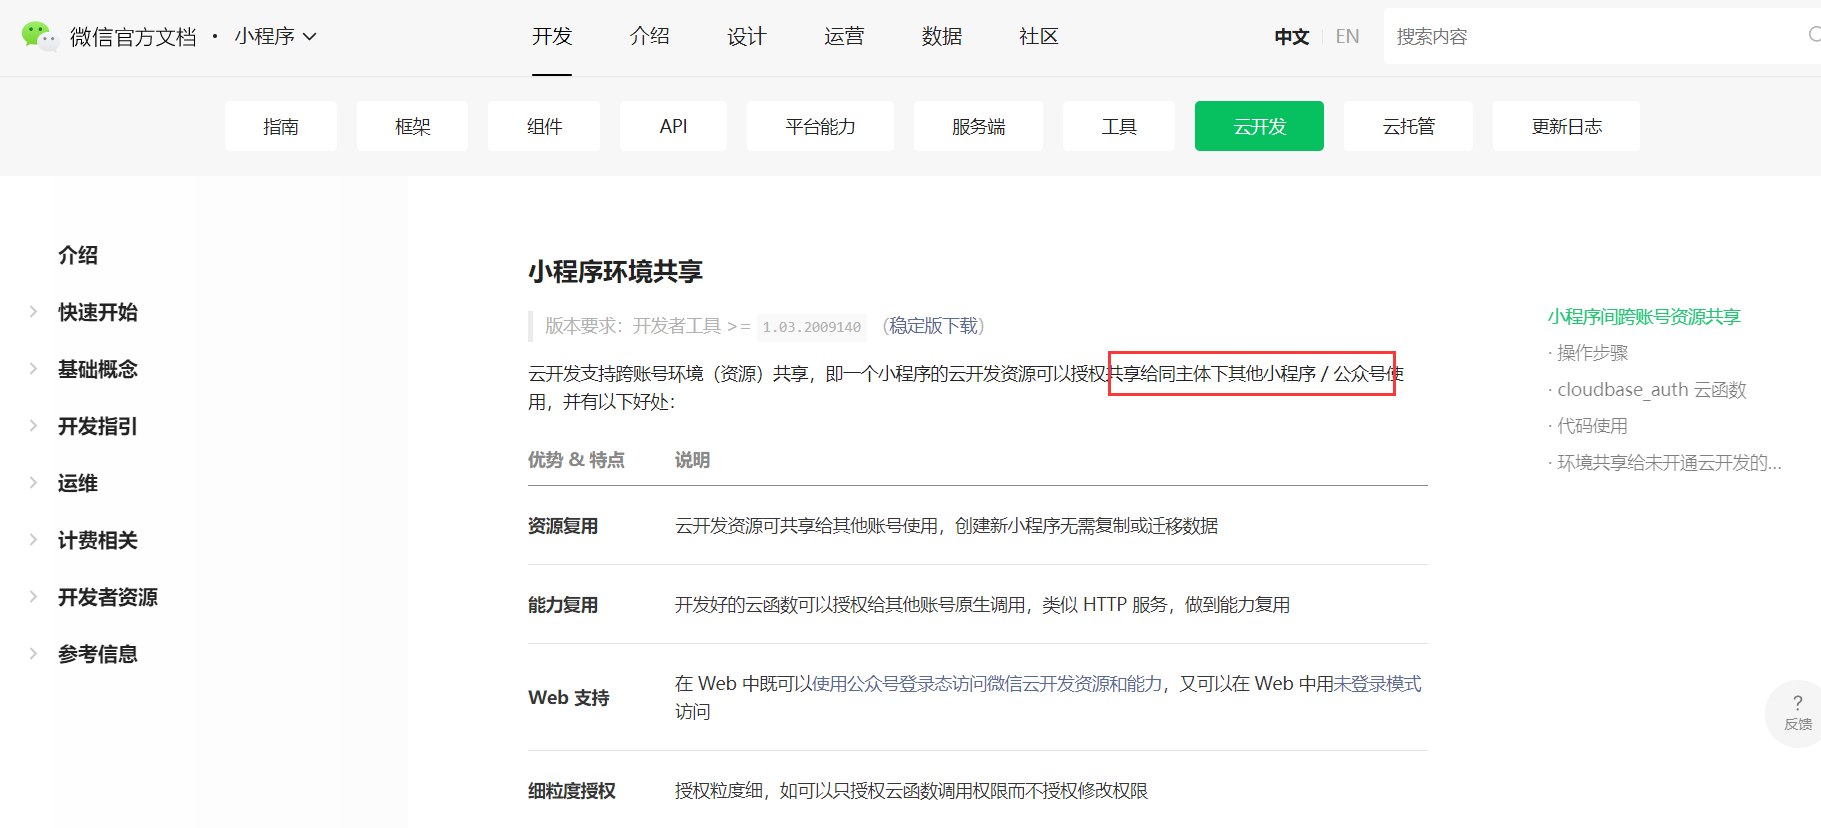
Task: Switch to the API tab
Action: (x=673, y=126)
